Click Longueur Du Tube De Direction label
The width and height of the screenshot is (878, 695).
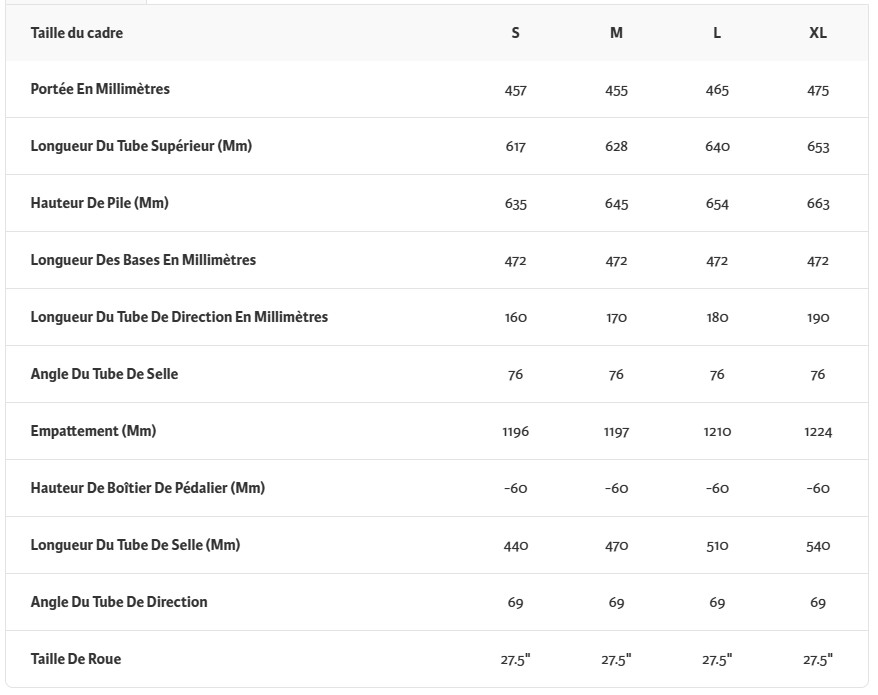coord(179,317)
